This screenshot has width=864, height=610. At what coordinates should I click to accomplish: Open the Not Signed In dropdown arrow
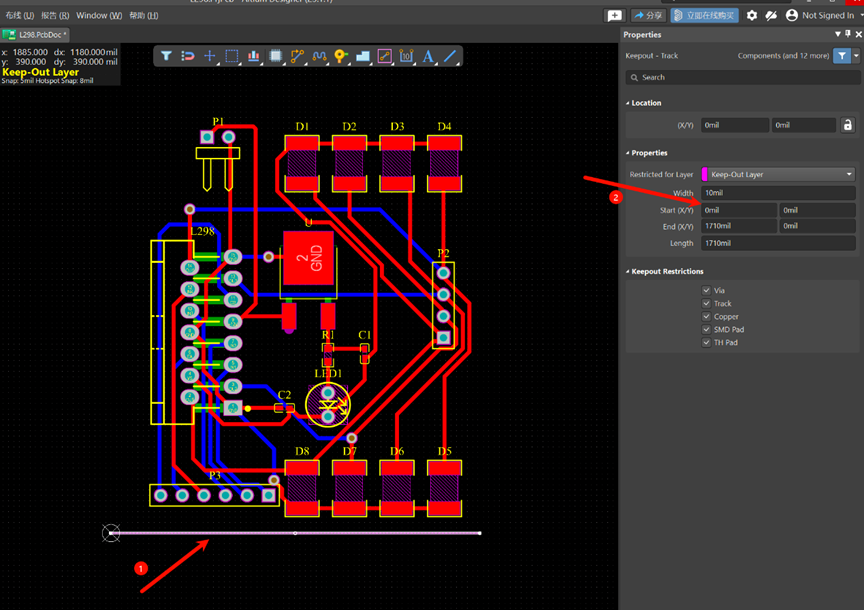pos(861,15)
